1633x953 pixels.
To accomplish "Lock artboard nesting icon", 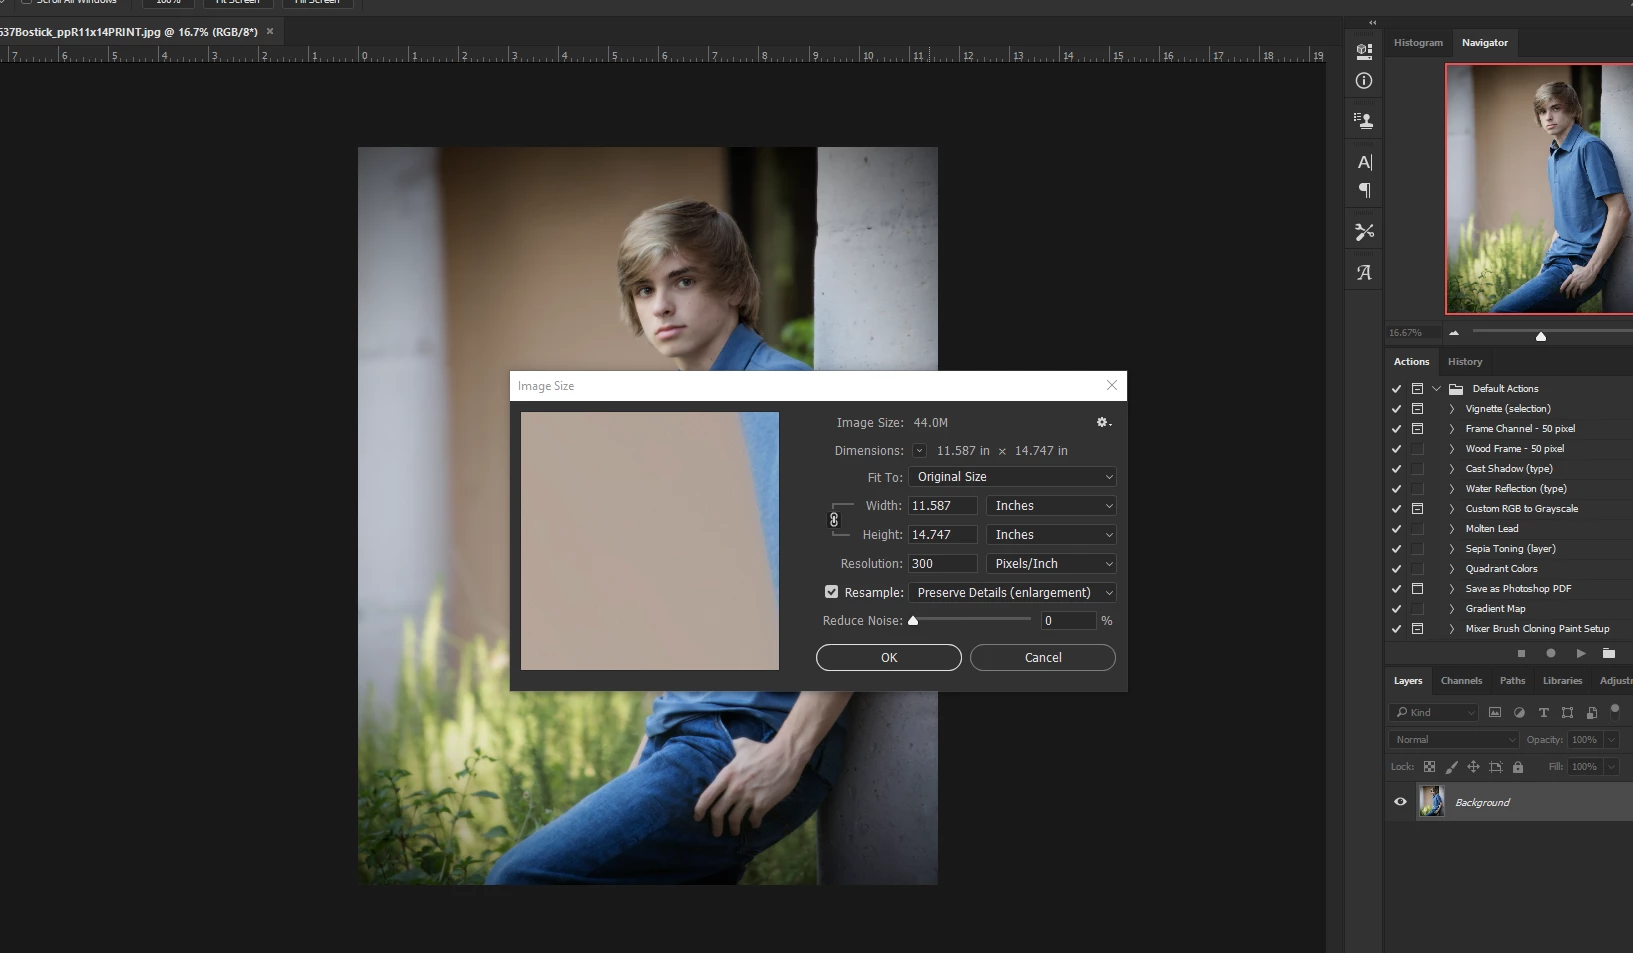I will (x=1495, y=767).
